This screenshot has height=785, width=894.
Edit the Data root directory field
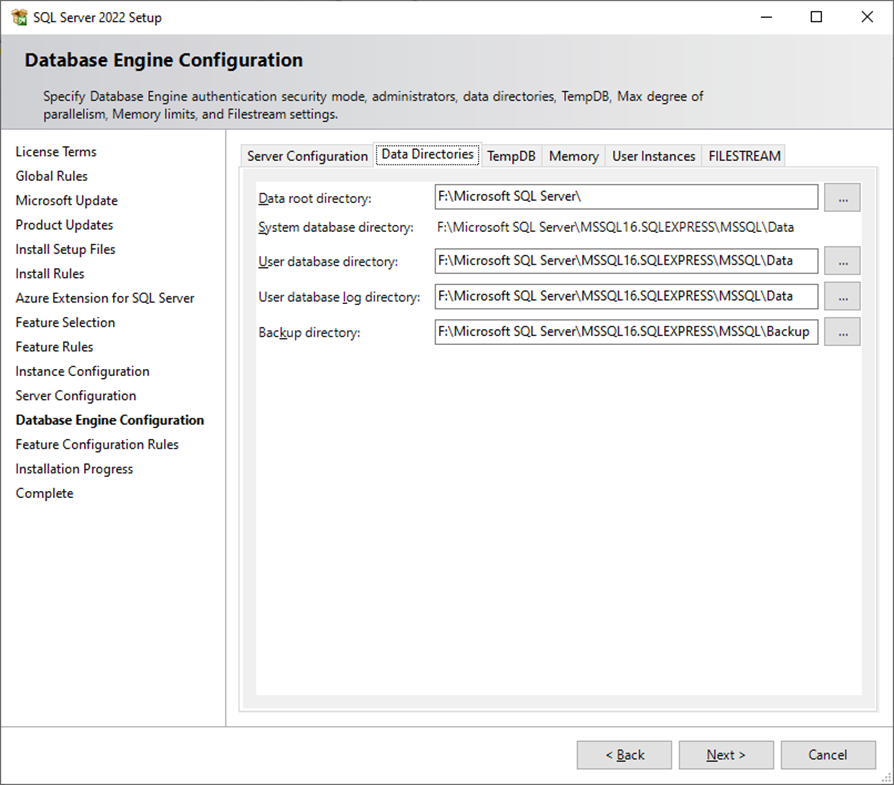[626, 197]
